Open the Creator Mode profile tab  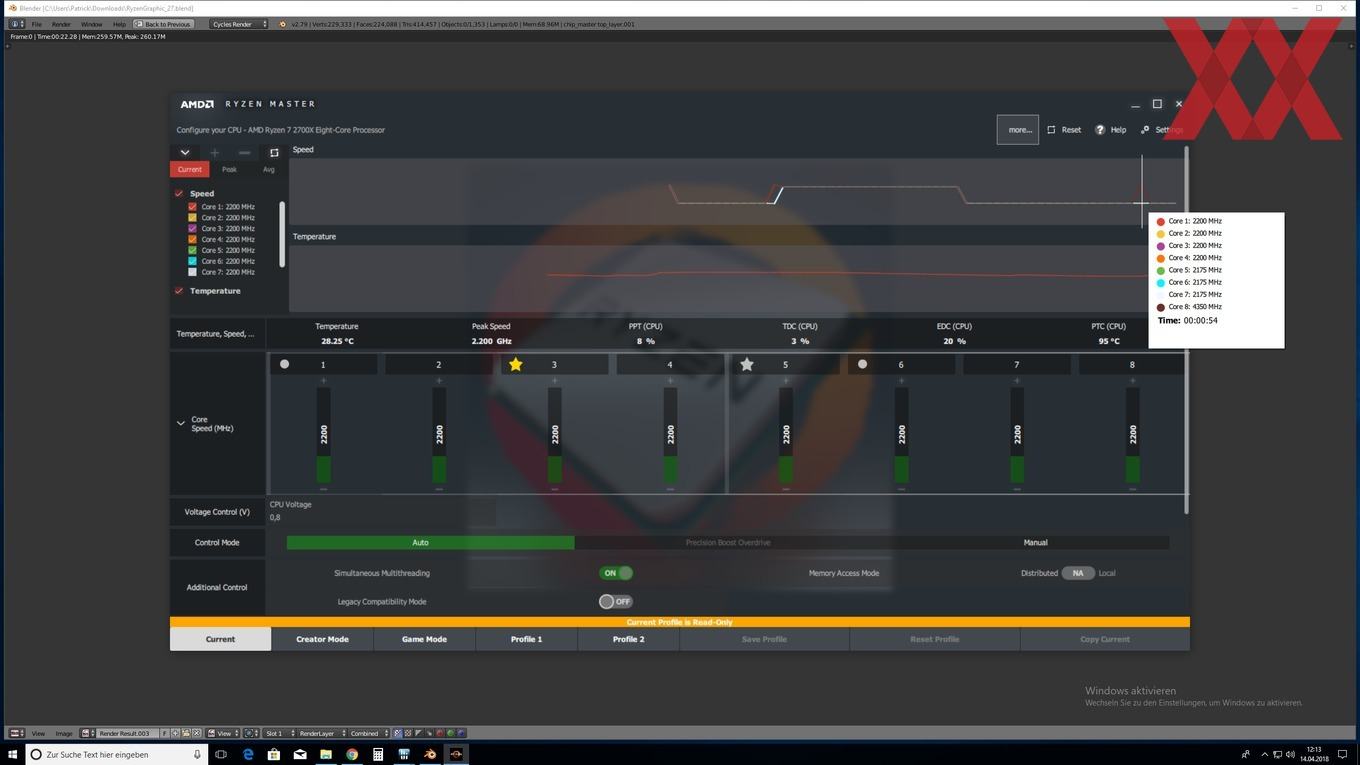pyautogui.click(x=322, y=639)
